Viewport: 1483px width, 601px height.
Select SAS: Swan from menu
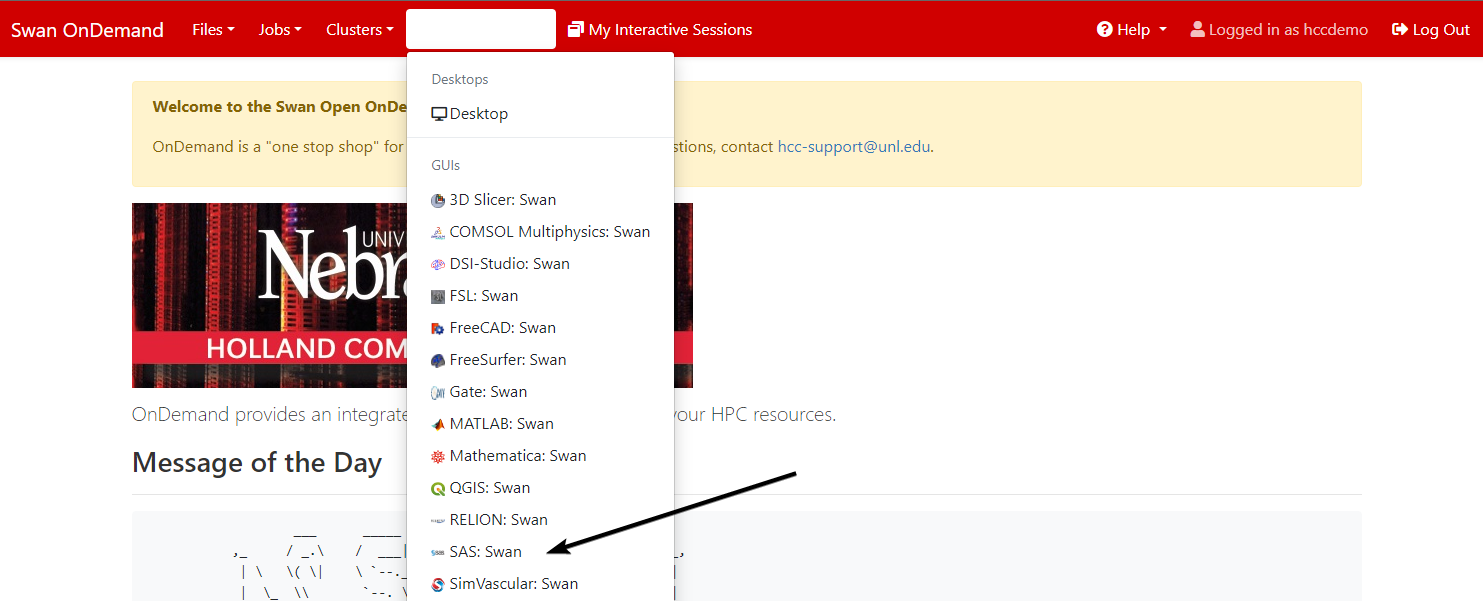540,552
